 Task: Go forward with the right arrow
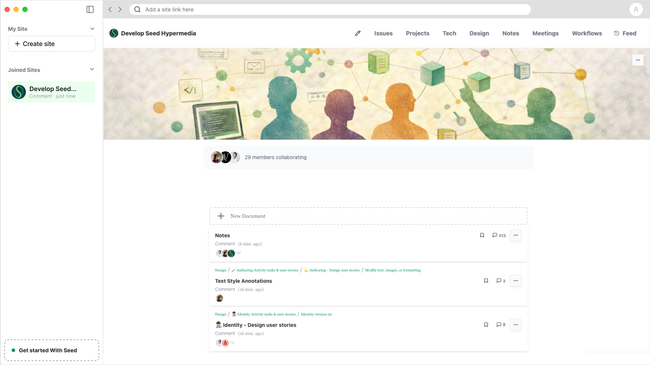click(x=120, y=9)
